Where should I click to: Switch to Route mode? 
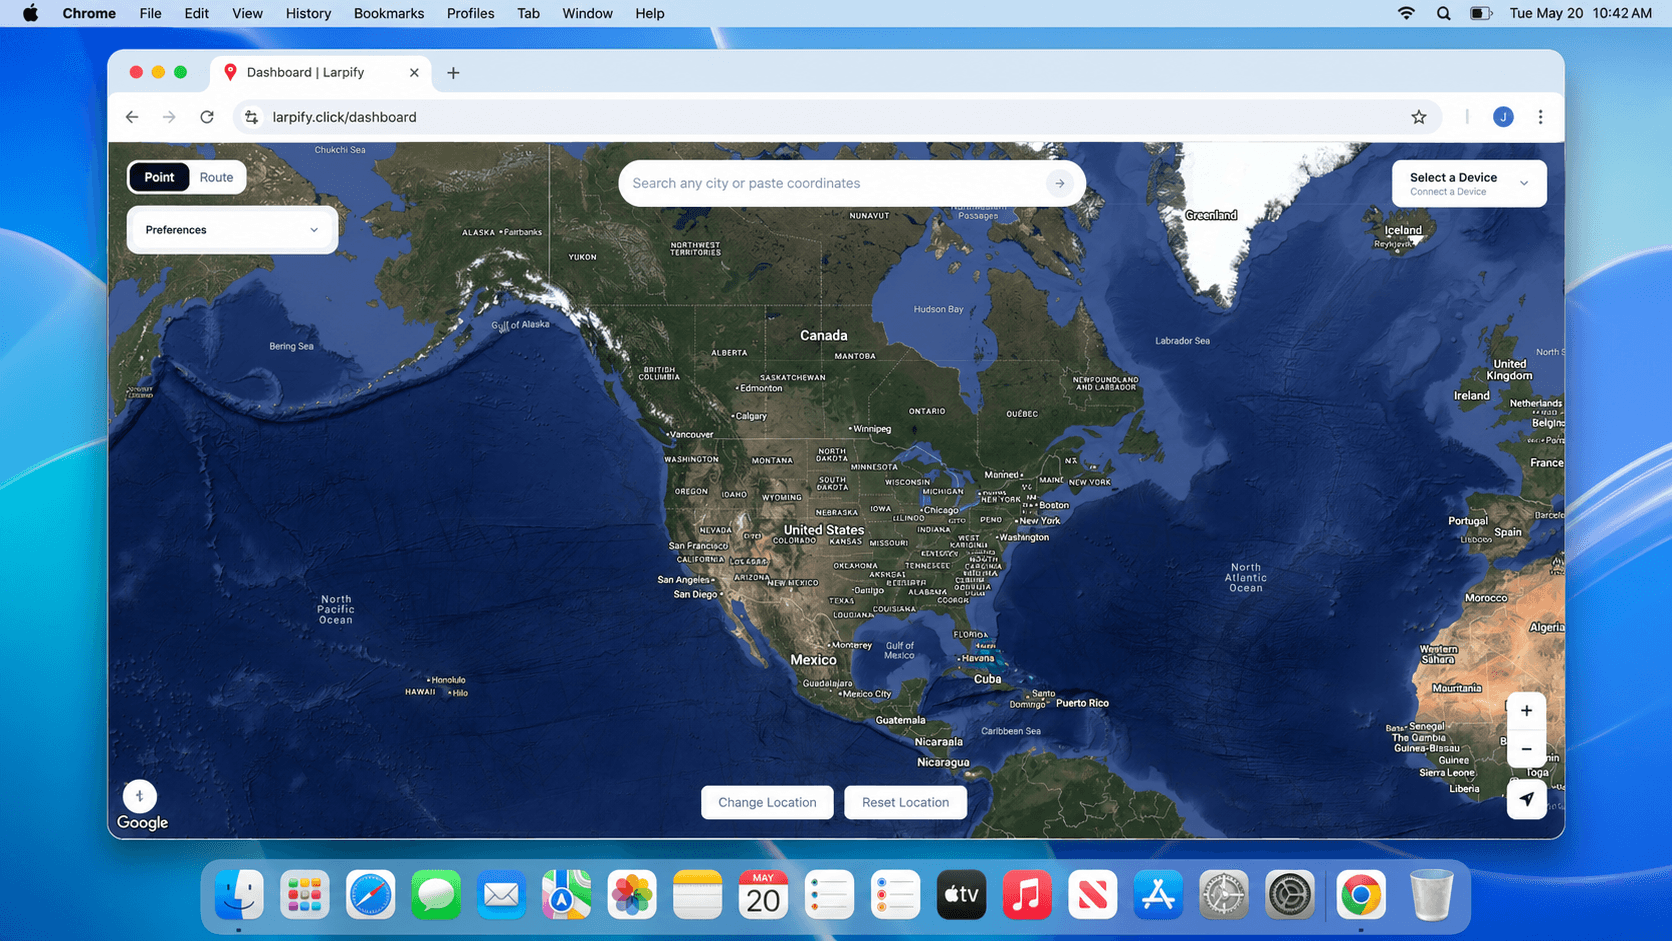216,177
